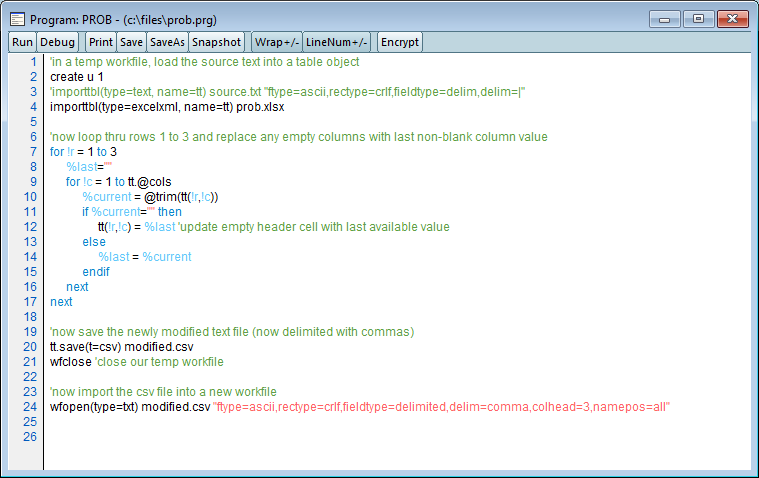Place cursor on the 'create u 1' line
Viewport: 759px width, 478px height.
click(x=77, y=77)
